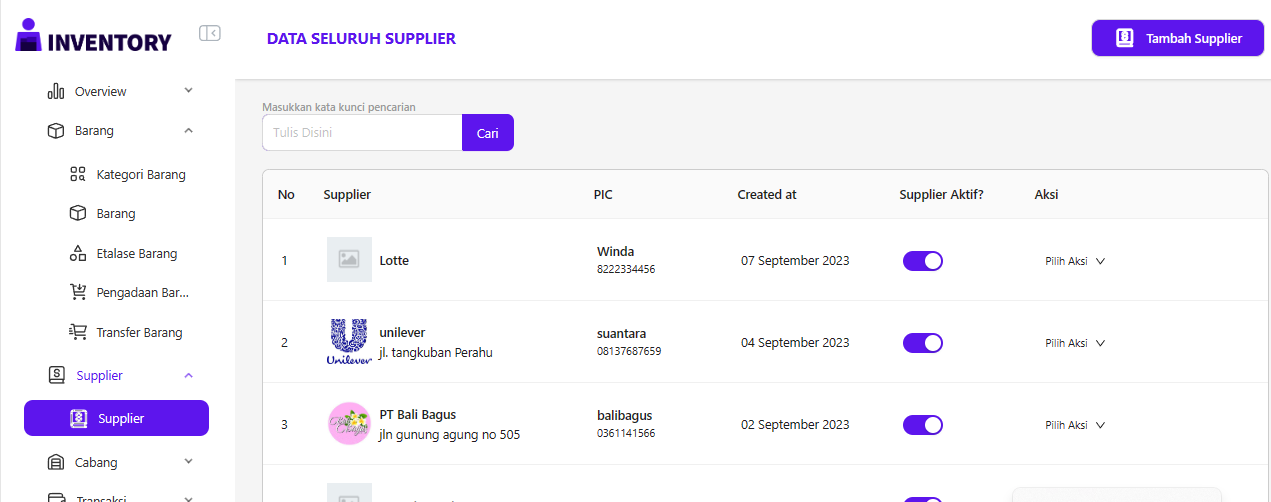Click the Tambah Supplier button
Screen dimensions: 1271x502
pos(1177,38)
